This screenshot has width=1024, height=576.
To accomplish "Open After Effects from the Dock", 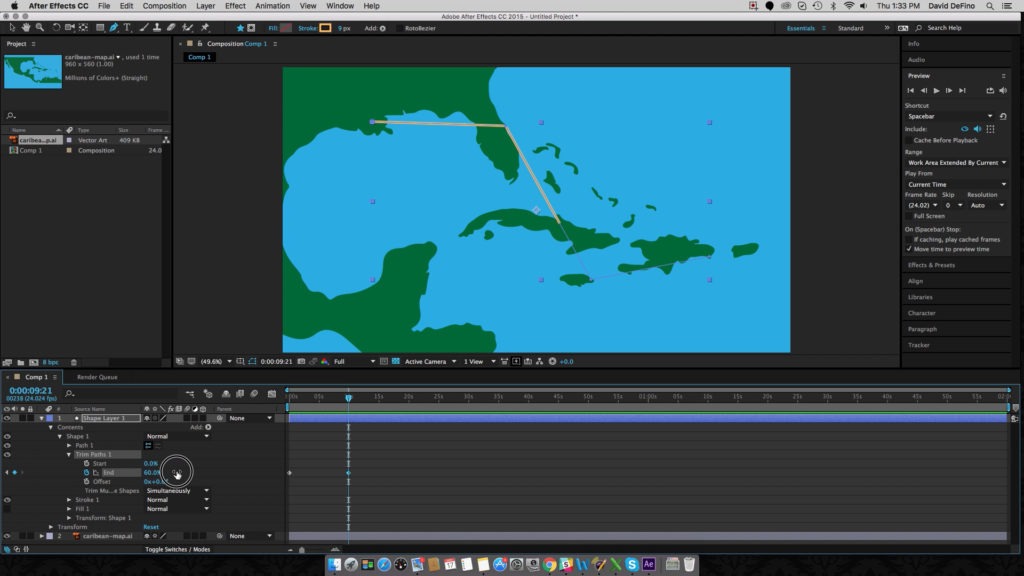I will click(x=648, y=564).
